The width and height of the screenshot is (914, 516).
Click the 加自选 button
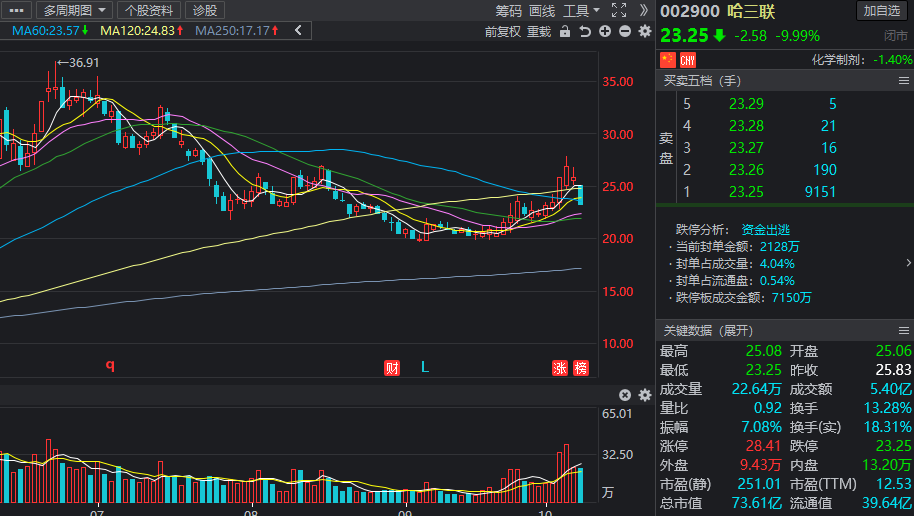pos(882,10)
